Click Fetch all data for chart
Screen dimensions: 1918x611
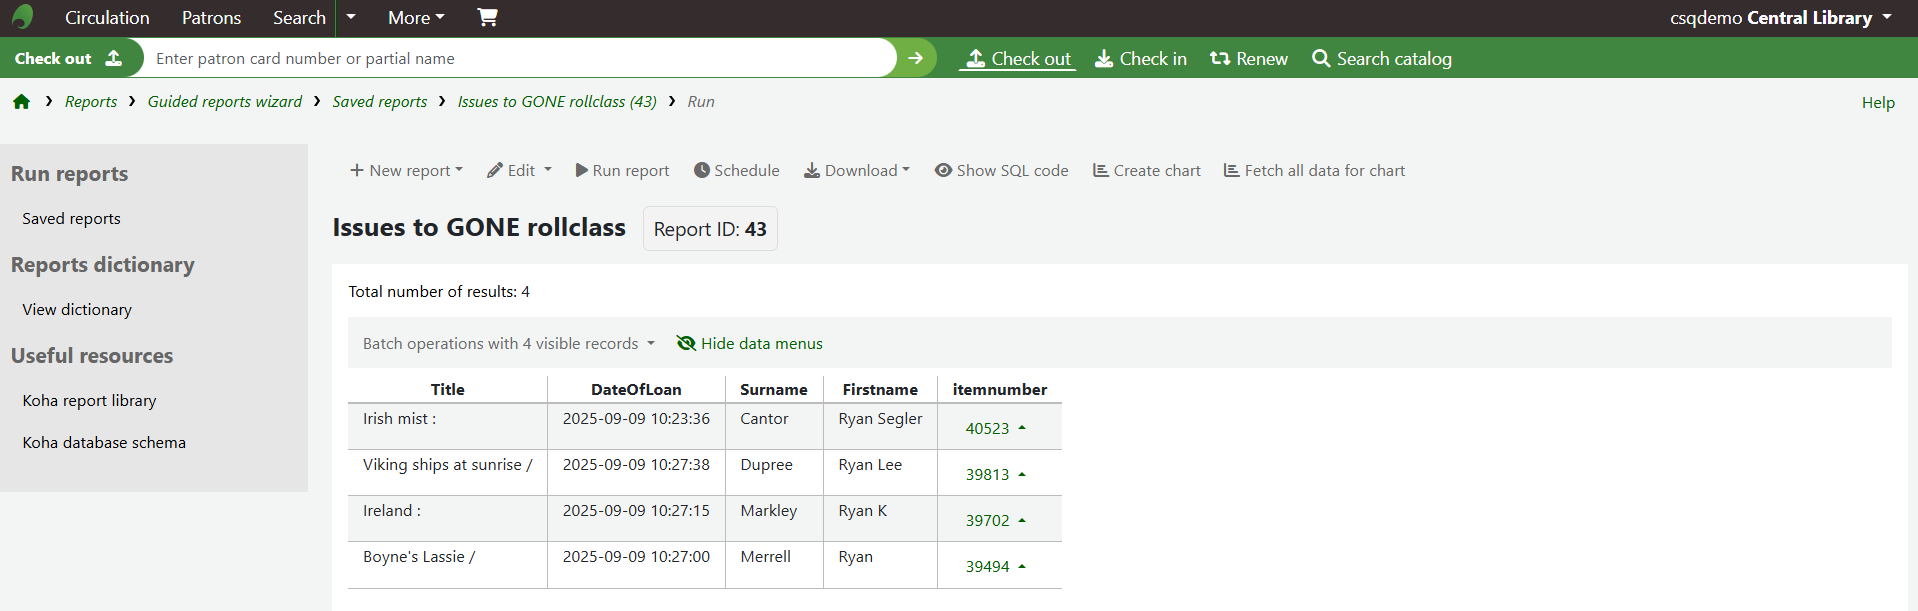point(1314,171)
